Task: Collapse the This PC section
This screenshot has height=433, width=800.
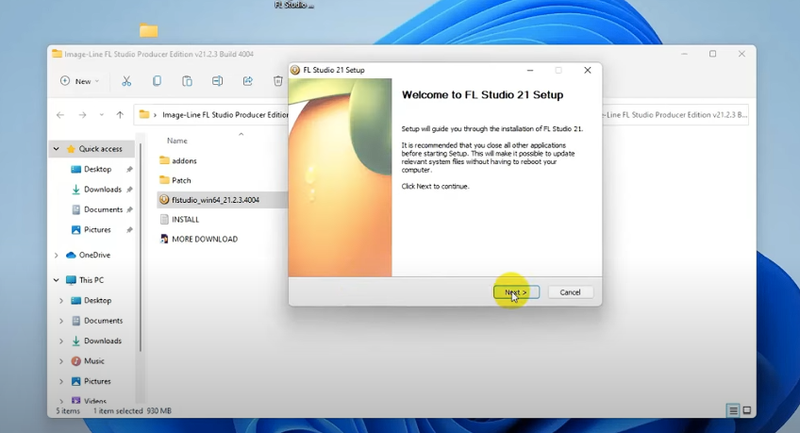Action: coord(56,280)
